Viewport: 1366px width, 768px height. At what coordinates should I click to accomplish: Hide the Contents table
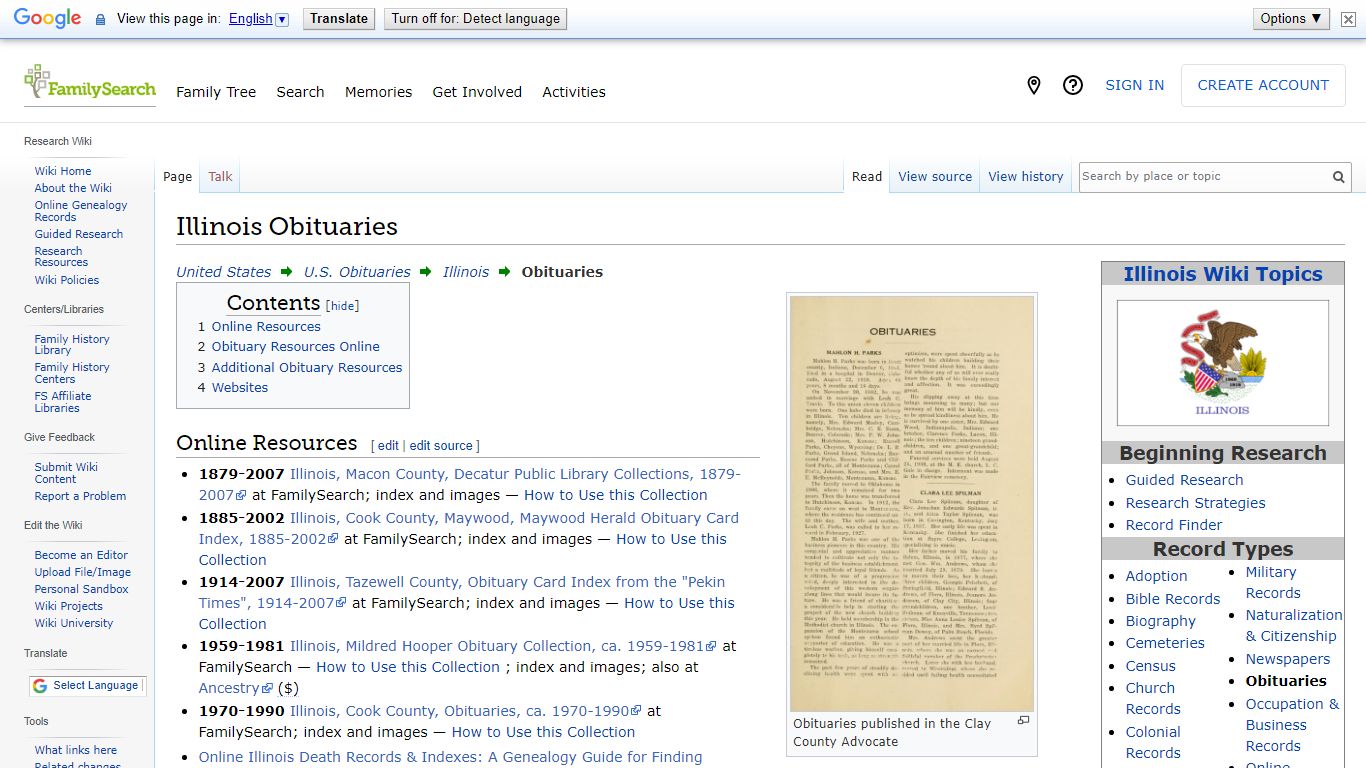[342, 306]
